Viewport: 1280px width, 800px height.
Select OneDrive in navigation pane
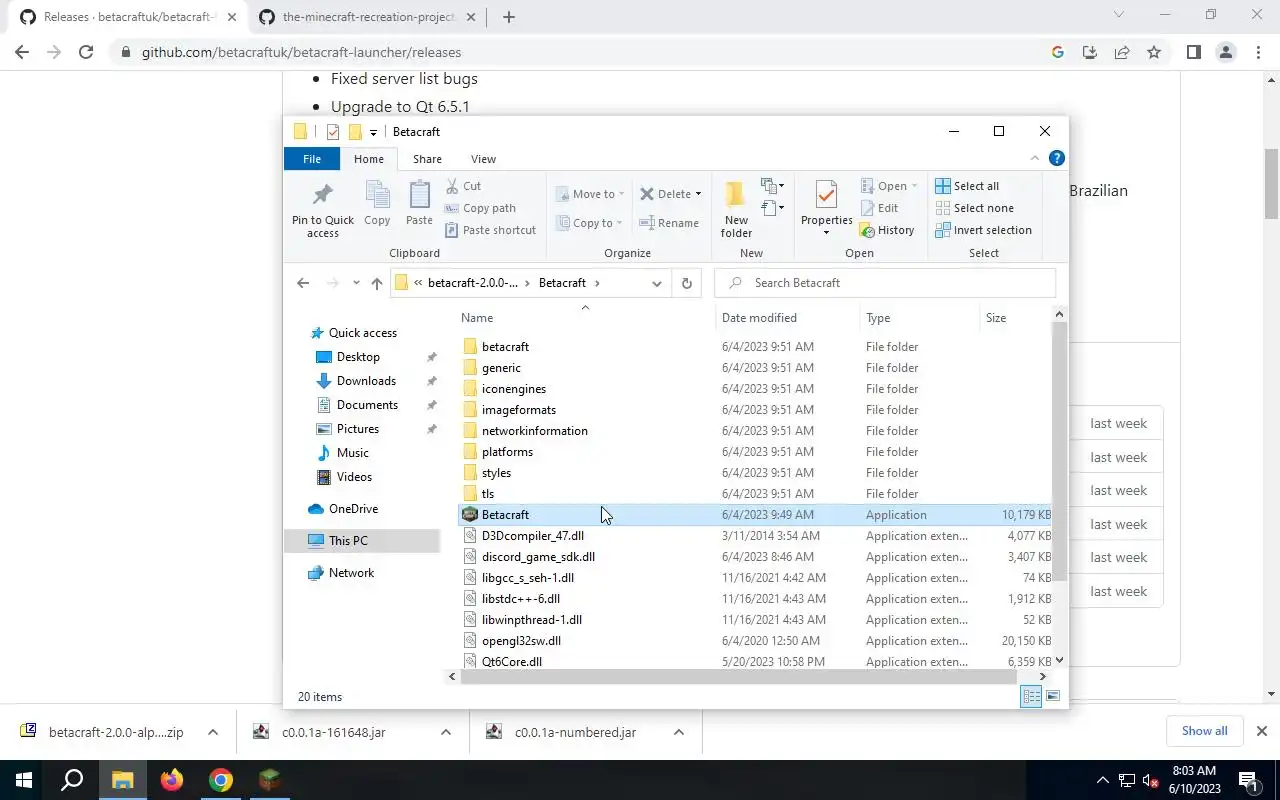353,509
